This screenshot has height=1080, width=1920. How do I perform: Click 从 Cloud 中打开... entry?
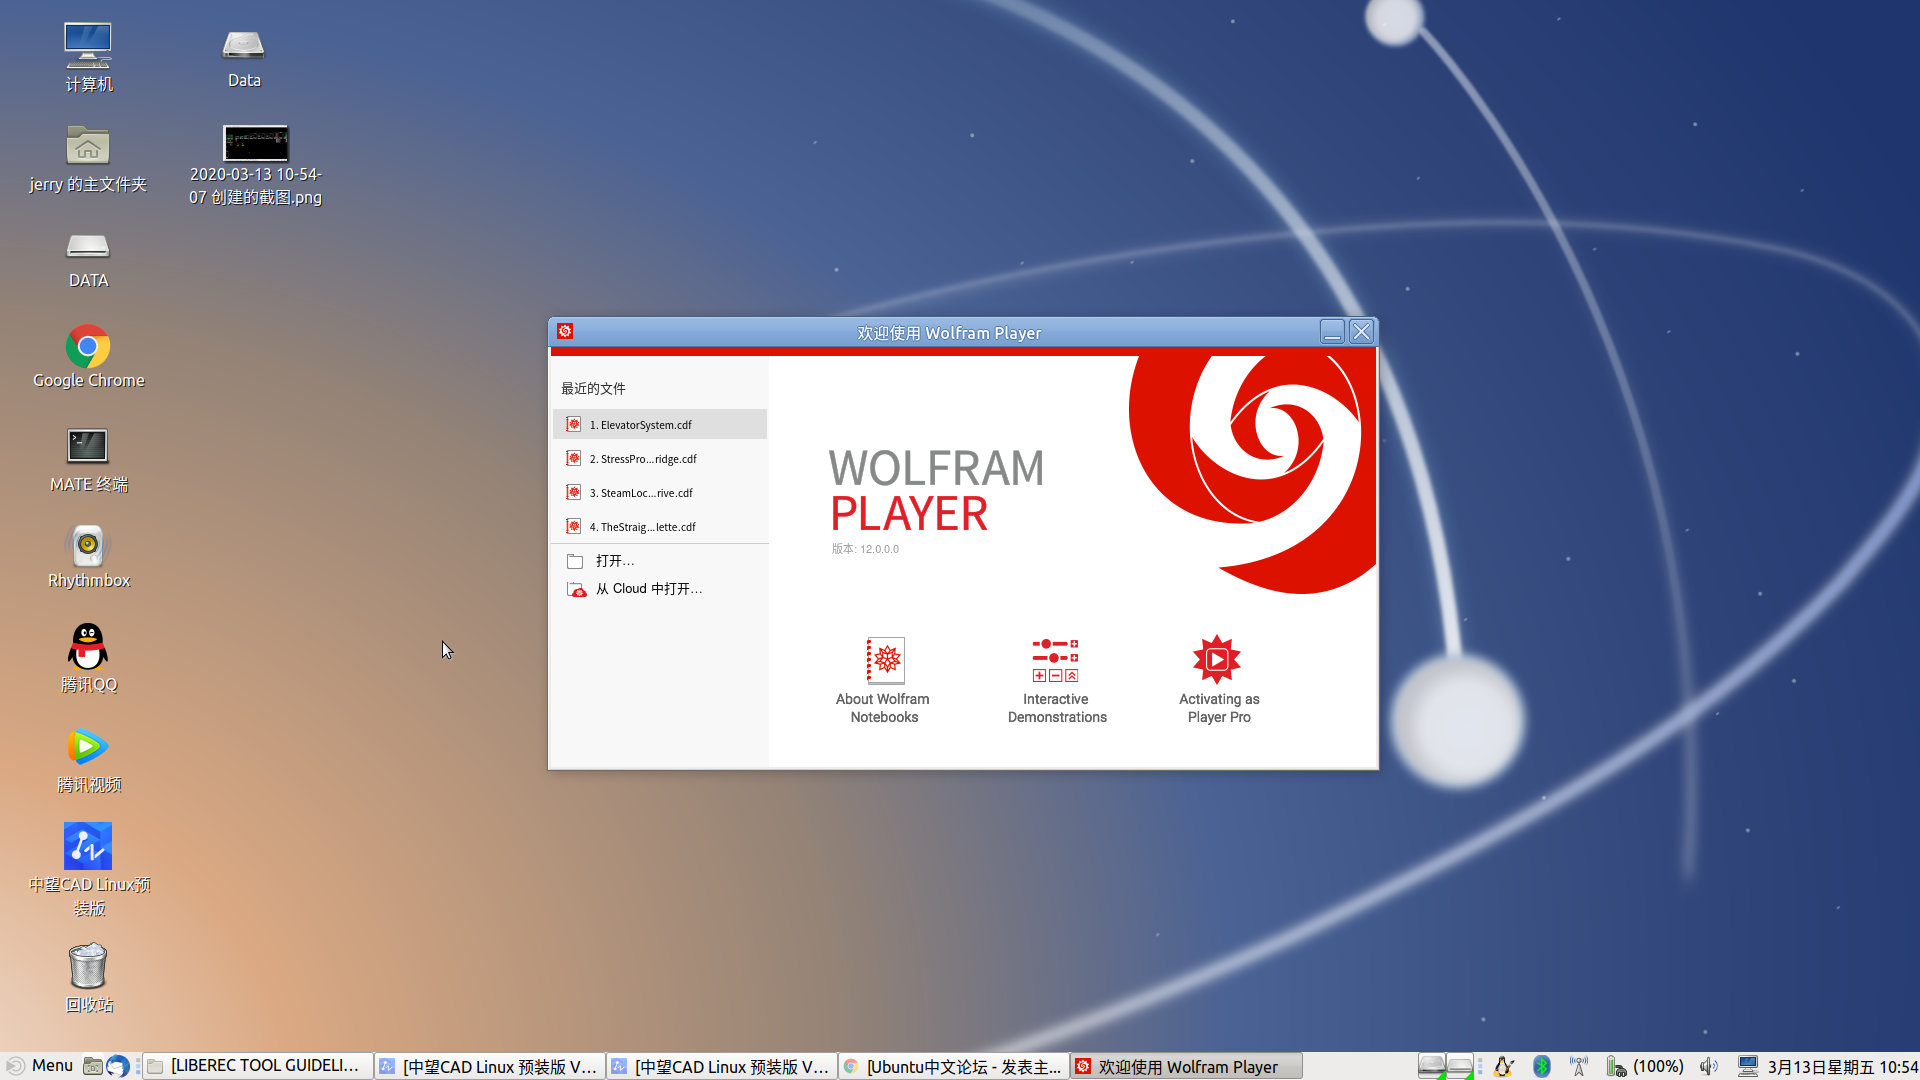coord(660,589)
